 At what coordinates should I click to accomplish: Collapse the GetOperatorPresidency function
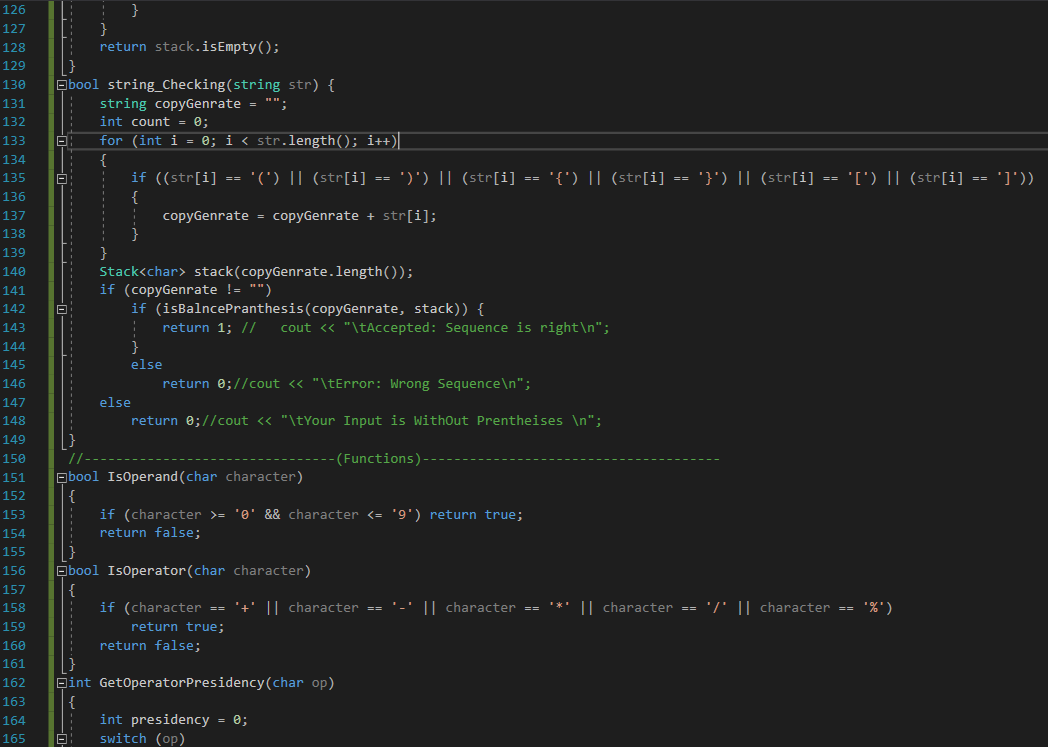click(61, 682)
